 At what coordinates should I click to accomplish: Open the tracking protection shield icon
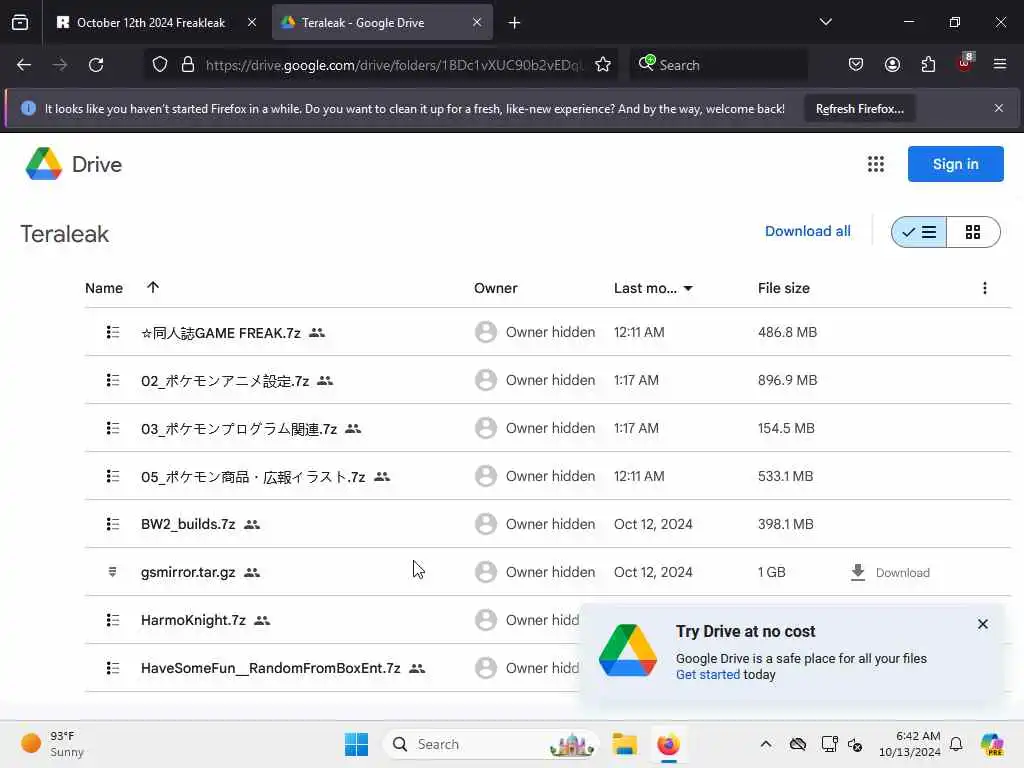(160, 65)
